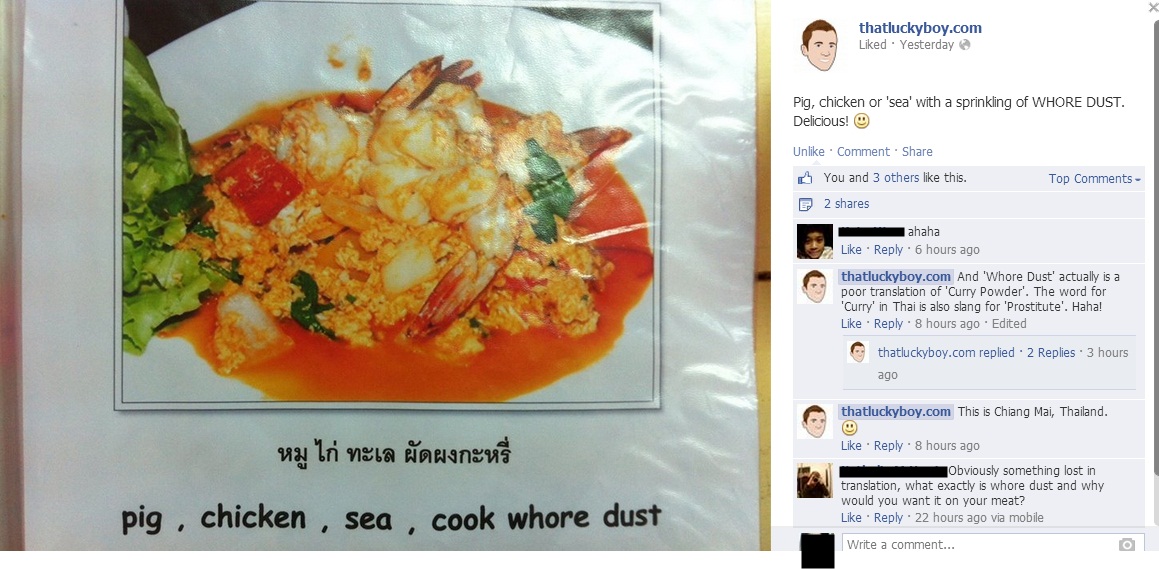Click Comment under the post
This screenshot has height=569, width=1159.
pos(863,151)
